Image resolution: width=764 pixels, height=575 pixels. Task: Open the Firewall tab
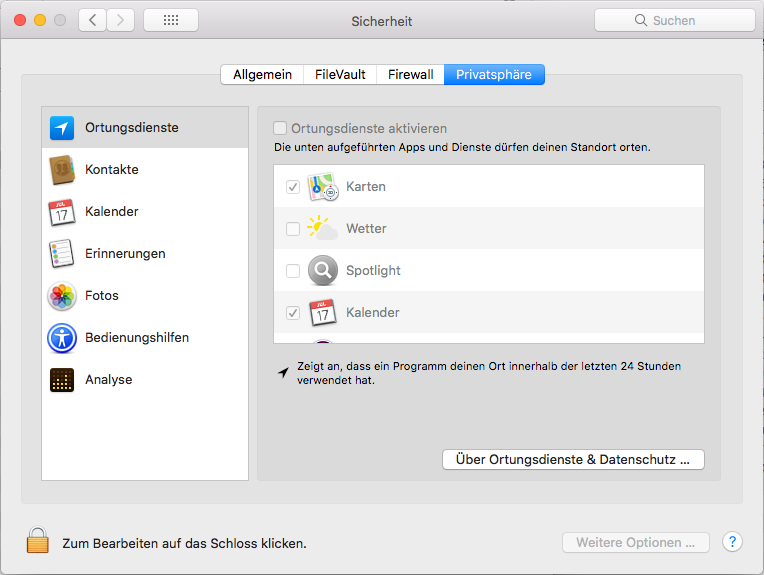coord(410,75)
